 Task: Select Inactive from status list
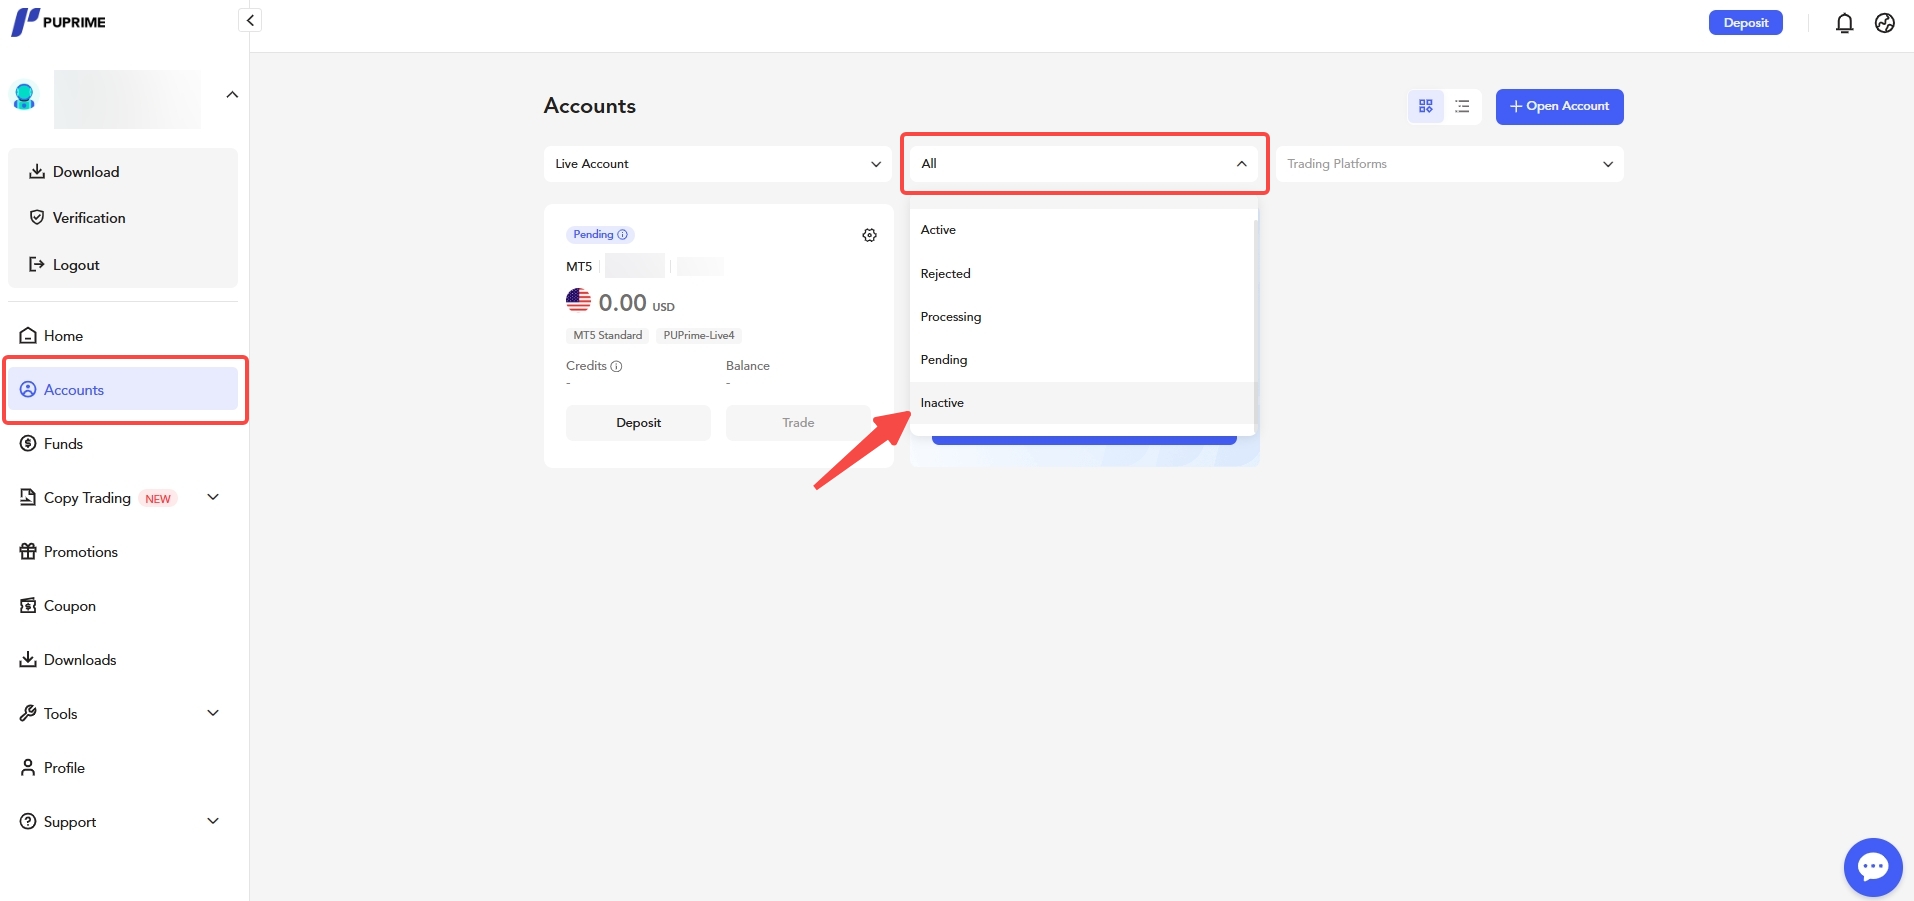[942, 403]
